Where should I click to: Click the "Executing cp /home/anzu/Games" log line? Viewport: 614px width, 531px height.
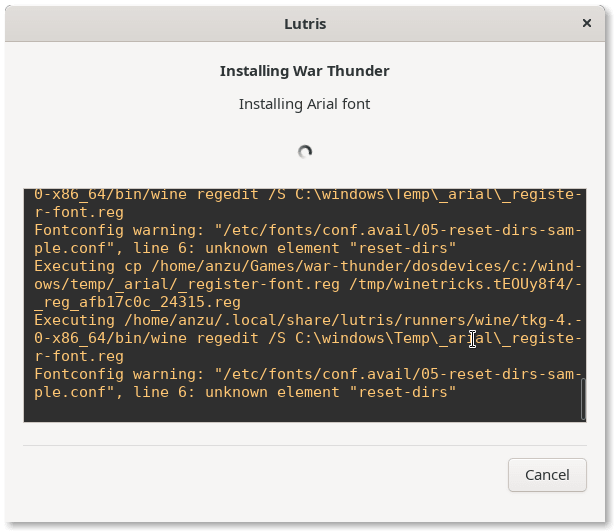coord(307,266)
